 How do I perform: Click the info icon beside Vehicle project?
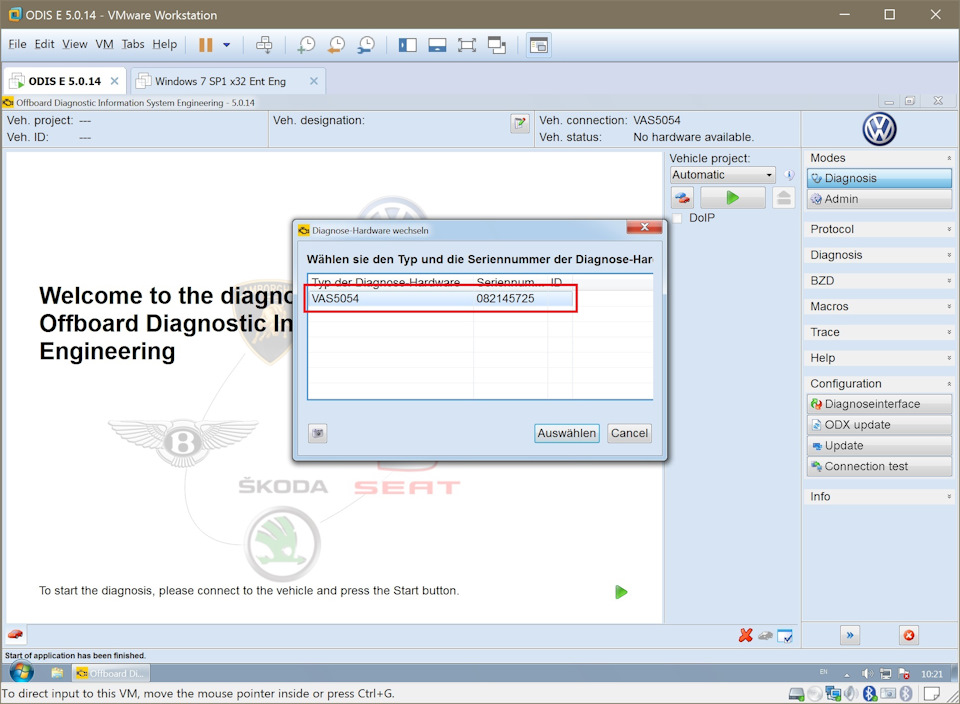click(x=789, y=175)
